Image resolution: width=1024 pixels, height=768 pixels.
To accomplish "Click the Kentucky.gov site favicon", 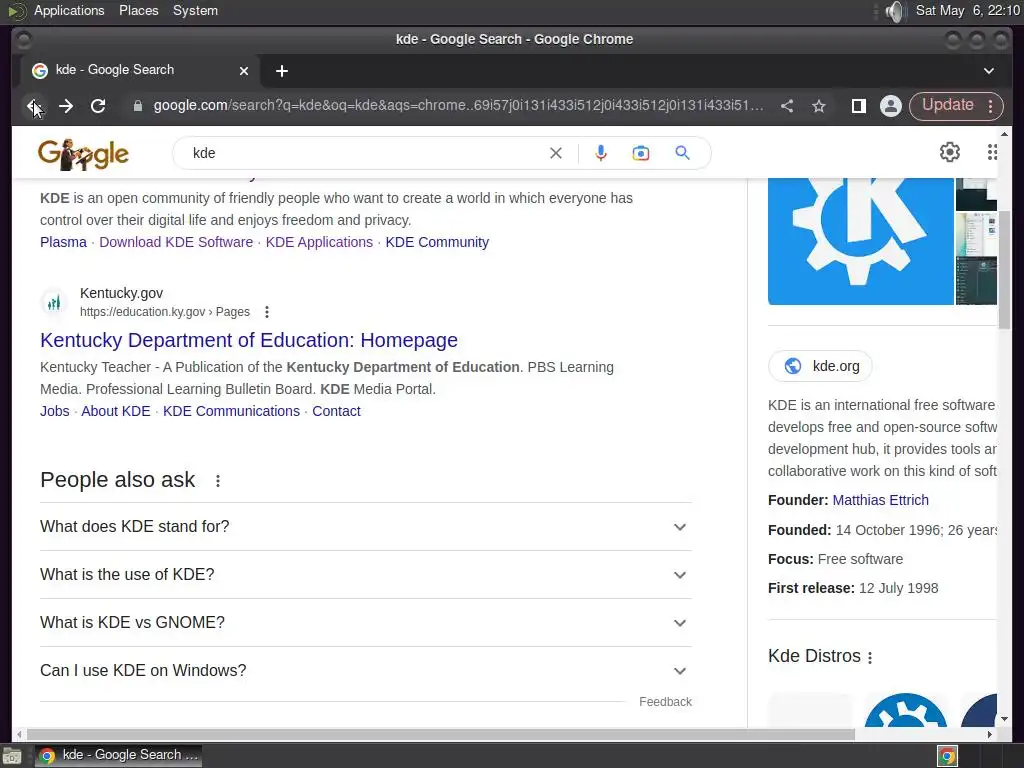I will (54, 302).
